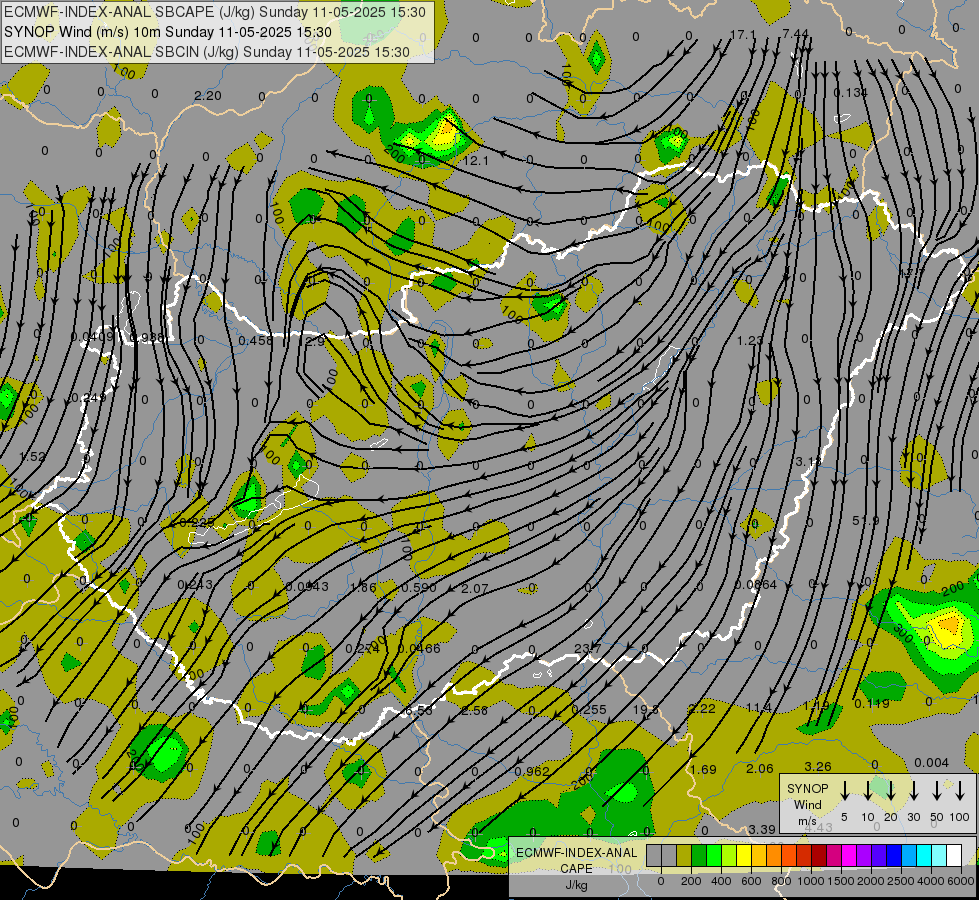Click the 0.962 value on the map
The height and width of the screenshot is (900, 979).
coord(532,771)
